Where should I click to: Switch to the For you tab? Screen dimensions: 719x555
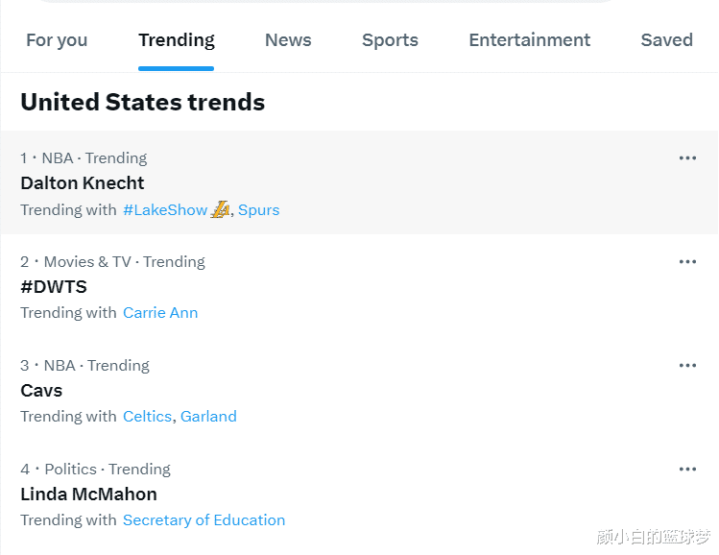[57, 40]
